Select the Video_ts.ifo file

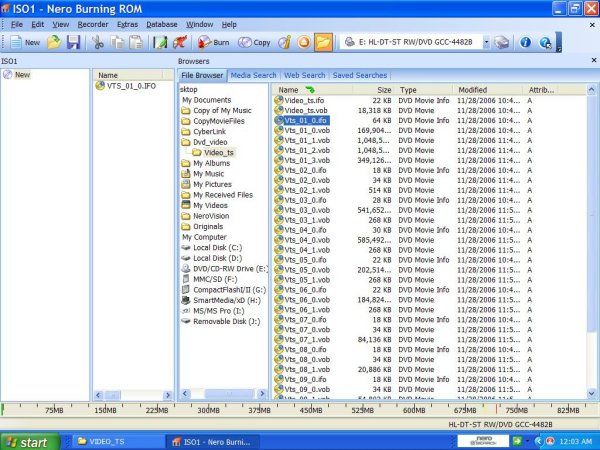(299, 100)
